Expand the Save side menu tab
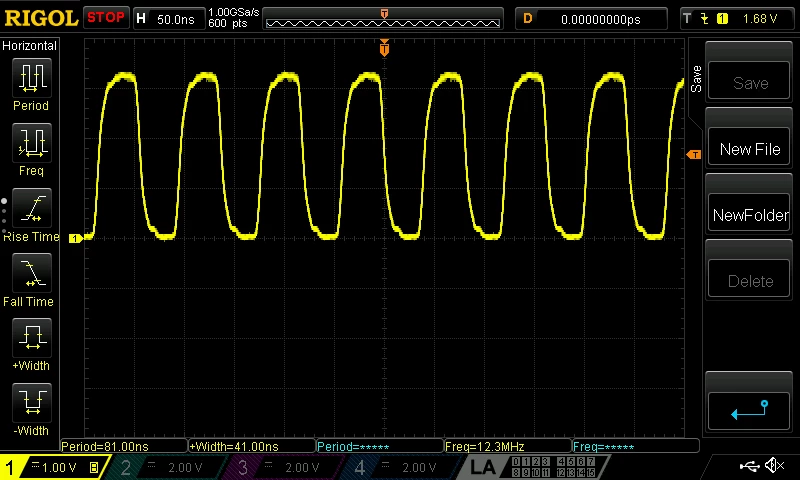The image size is (800, 480). [x=696, y=79]
